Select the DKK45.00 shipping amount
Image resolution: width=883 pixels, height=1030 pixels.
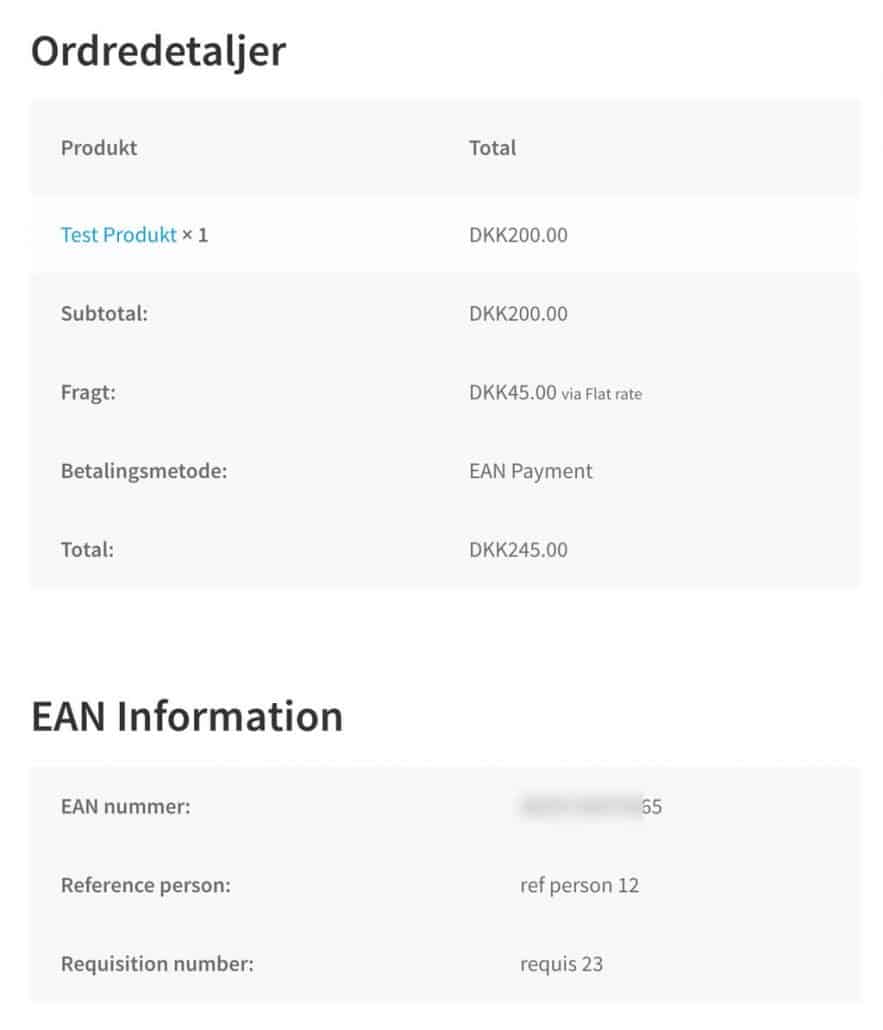coord(512,392)
